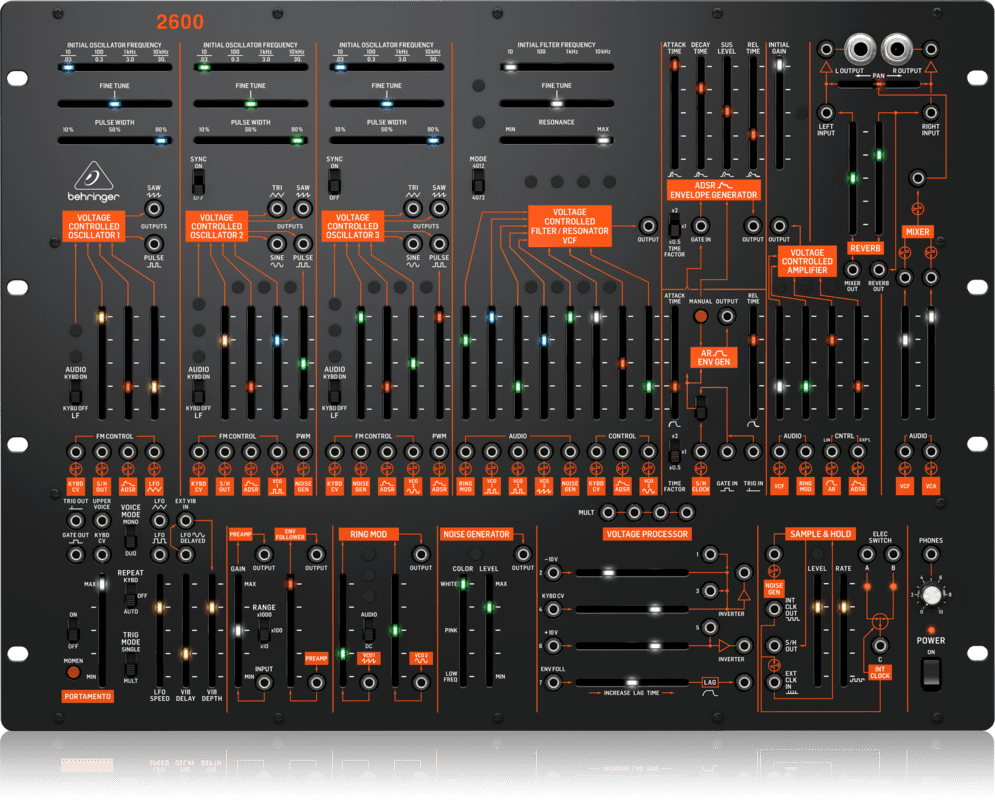This screenshot has width=995, height=800.
Task: Click the ADSR envelope OUTPUT jack
Action: pyautogui.click(x=753, y=226)
